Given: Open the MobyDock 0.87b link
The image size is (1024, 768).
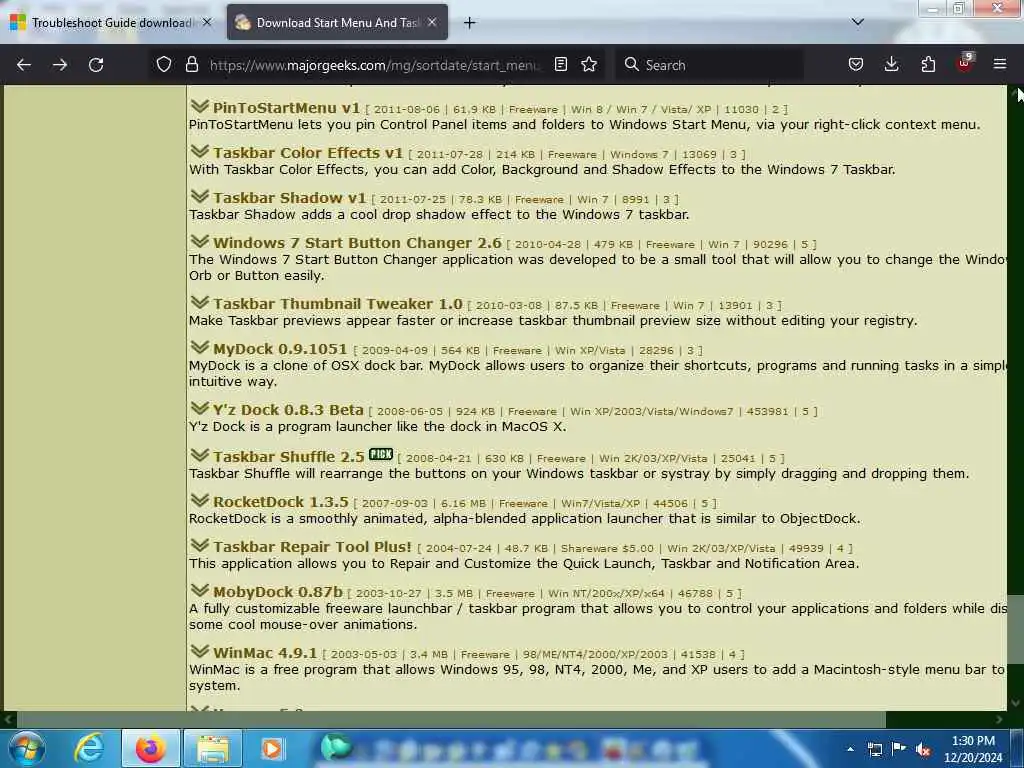Looking at the screenshot, I should (278, 592).
